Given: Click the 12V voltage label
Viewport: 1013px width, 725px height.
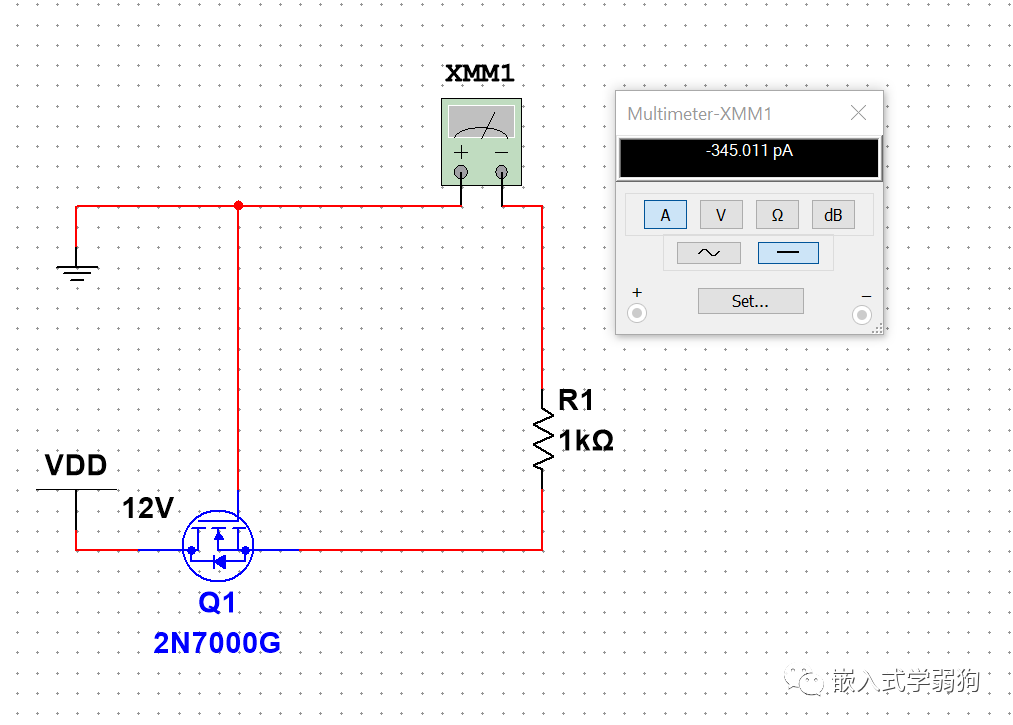Looking at the screenshot, I should point(148,508).
